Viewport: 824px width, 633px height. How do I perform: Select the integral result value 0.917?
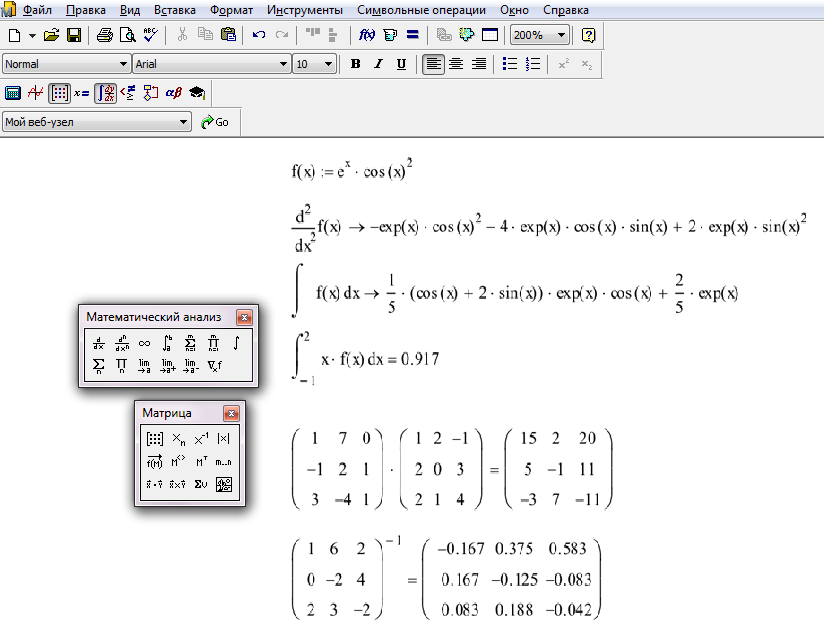pyautogui.click(x=420, y=359)
